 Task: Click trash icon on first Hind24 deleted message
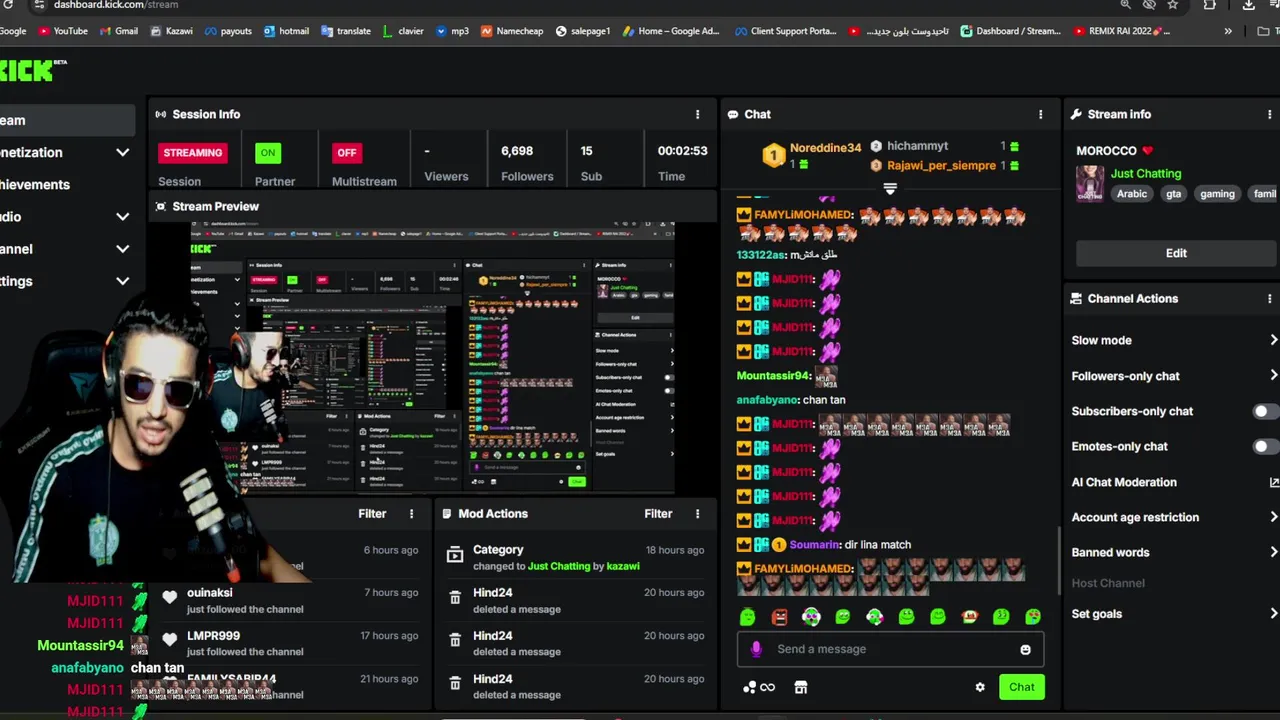pyautogui.click(x=455, y=598)
